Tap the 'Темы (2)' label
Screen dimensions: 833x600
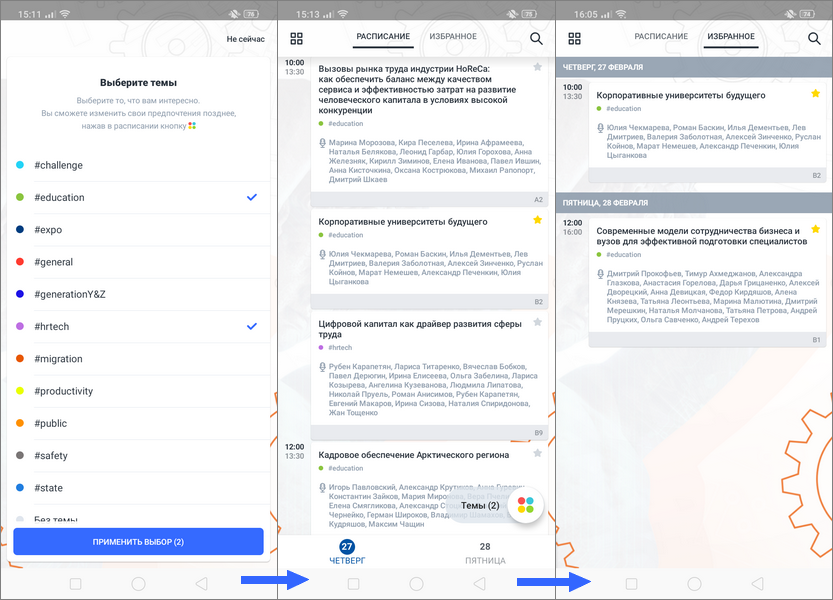tap(480, 505)
